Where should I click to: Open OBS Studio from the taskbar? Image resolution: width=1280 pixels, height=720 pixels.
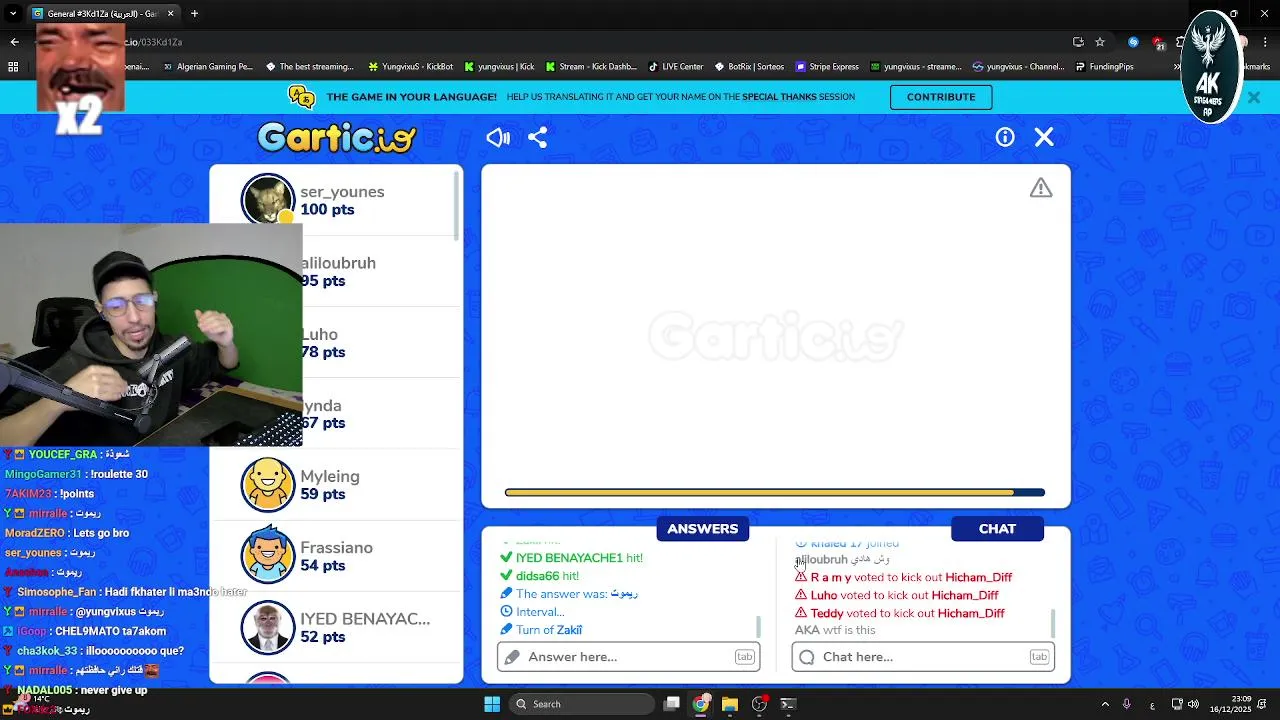pyautogui.click(x=759, y=704)
